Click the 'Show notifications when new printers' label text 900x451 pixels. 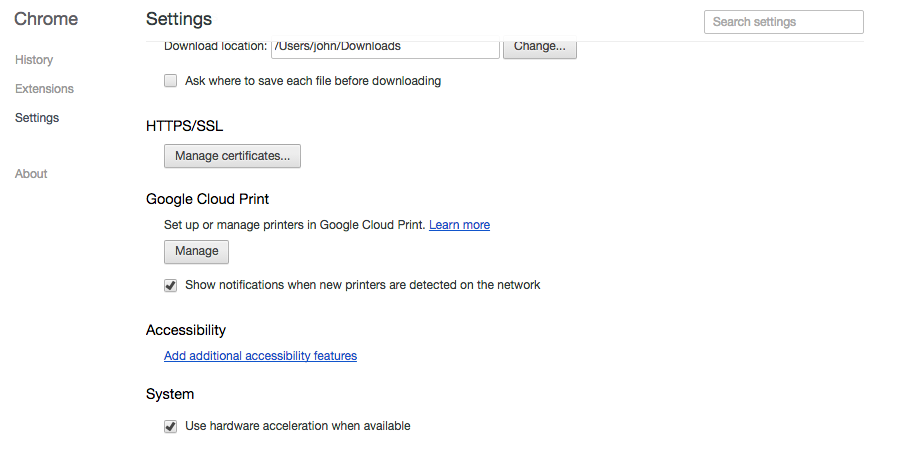click(362, 285)
